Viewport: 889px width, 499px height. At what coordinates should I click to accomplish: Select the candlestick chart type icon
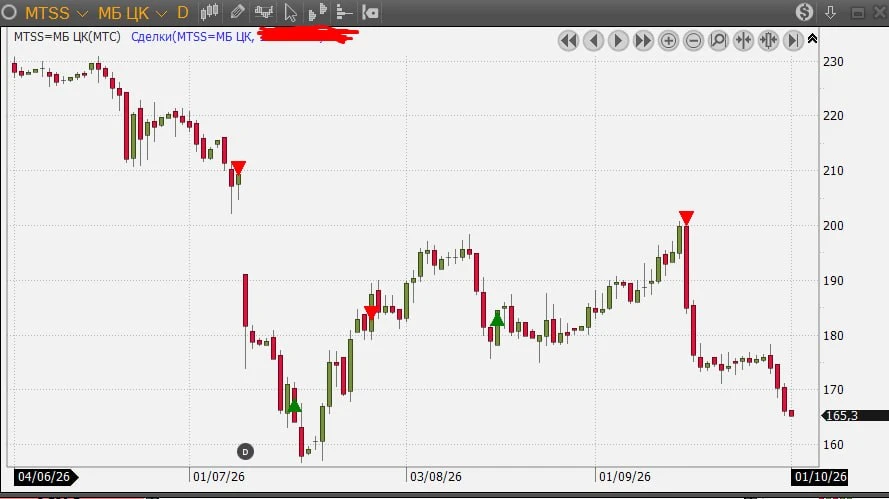pyautogui.click(x=209, y=12)
